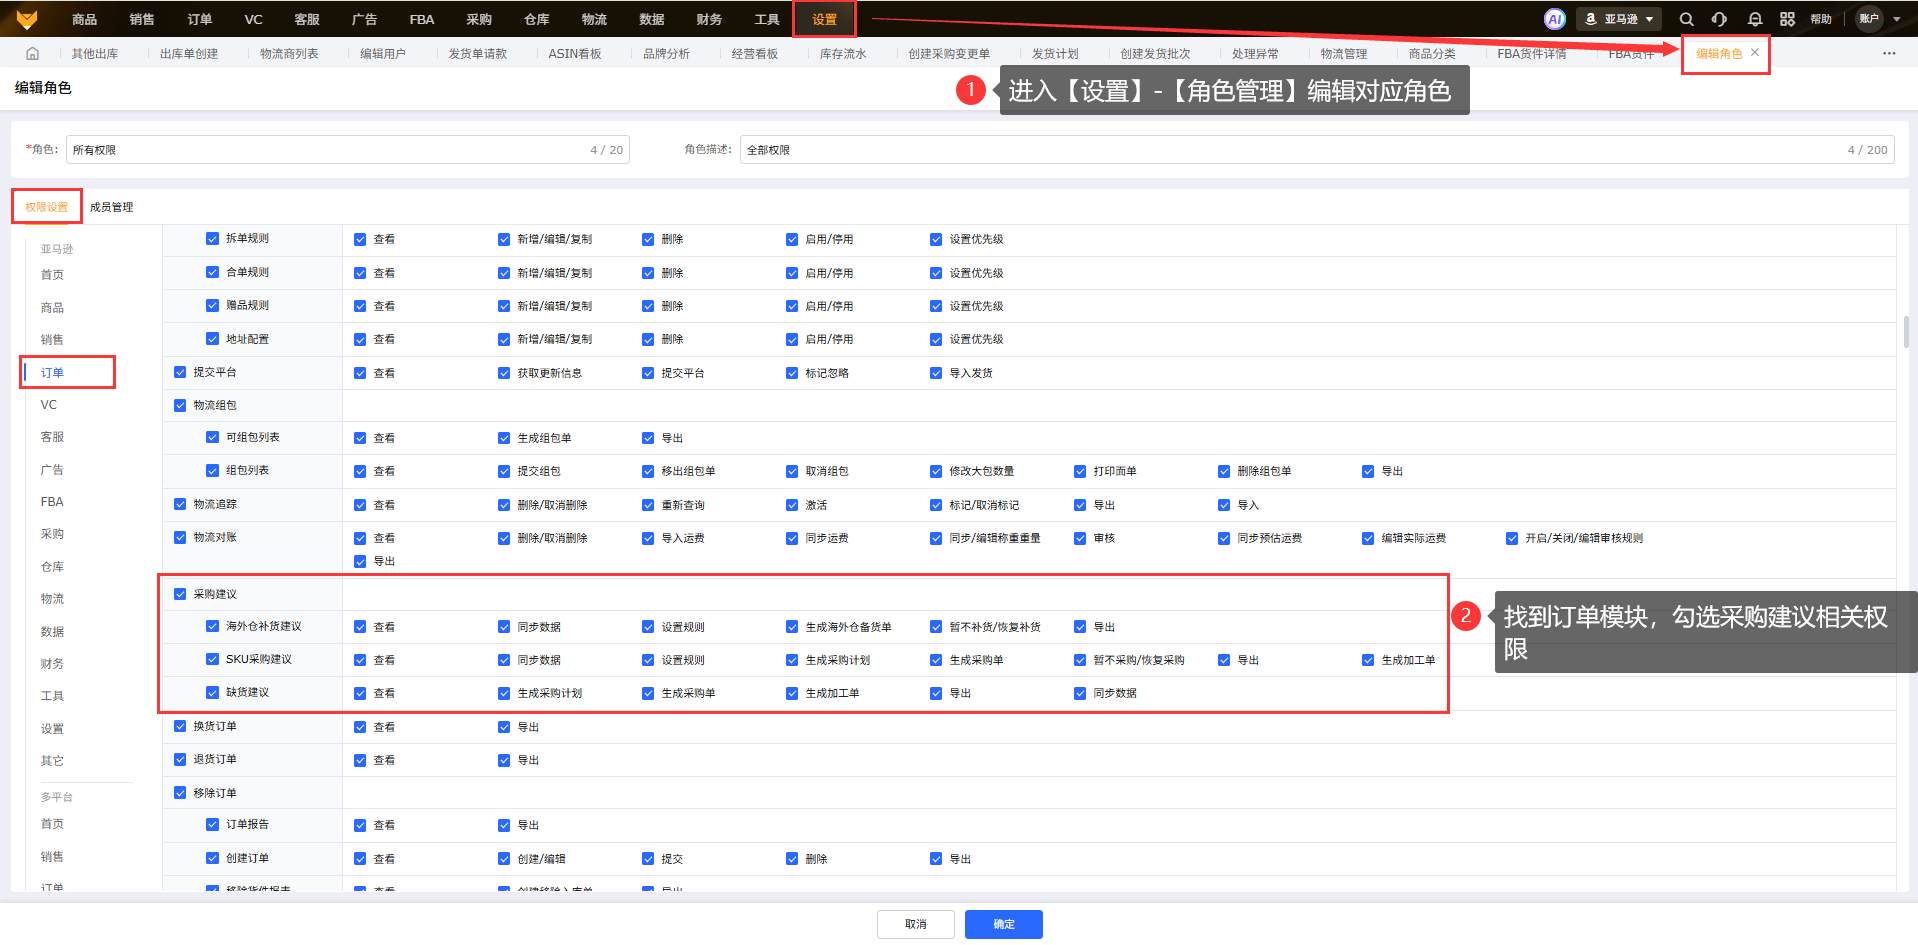Toggle the 生成组包单 checkbox
Screen dimensions: 1918x945
click(x=504, y=438)
